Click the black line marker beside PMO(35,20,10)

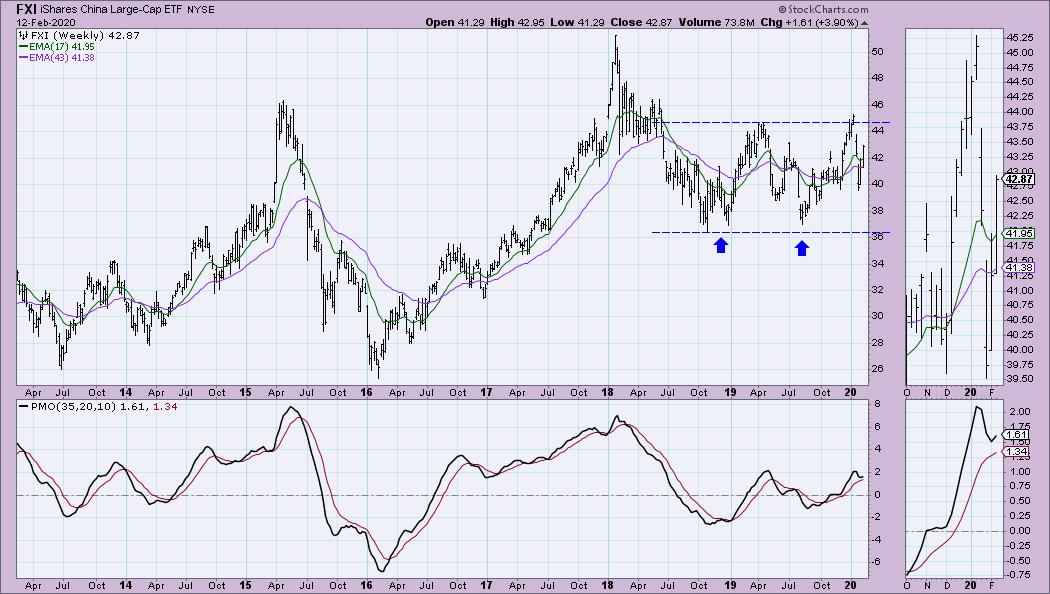click(x=23, y=406)
